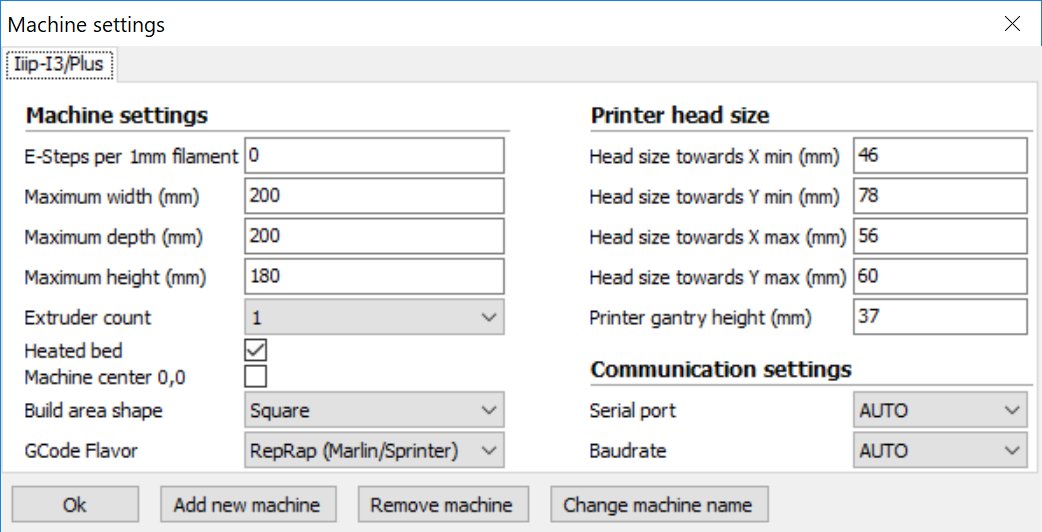The image size is (1042, 532).
Task: Click the Head size towards Y max (mm) label
Action: tap(718, 276)
